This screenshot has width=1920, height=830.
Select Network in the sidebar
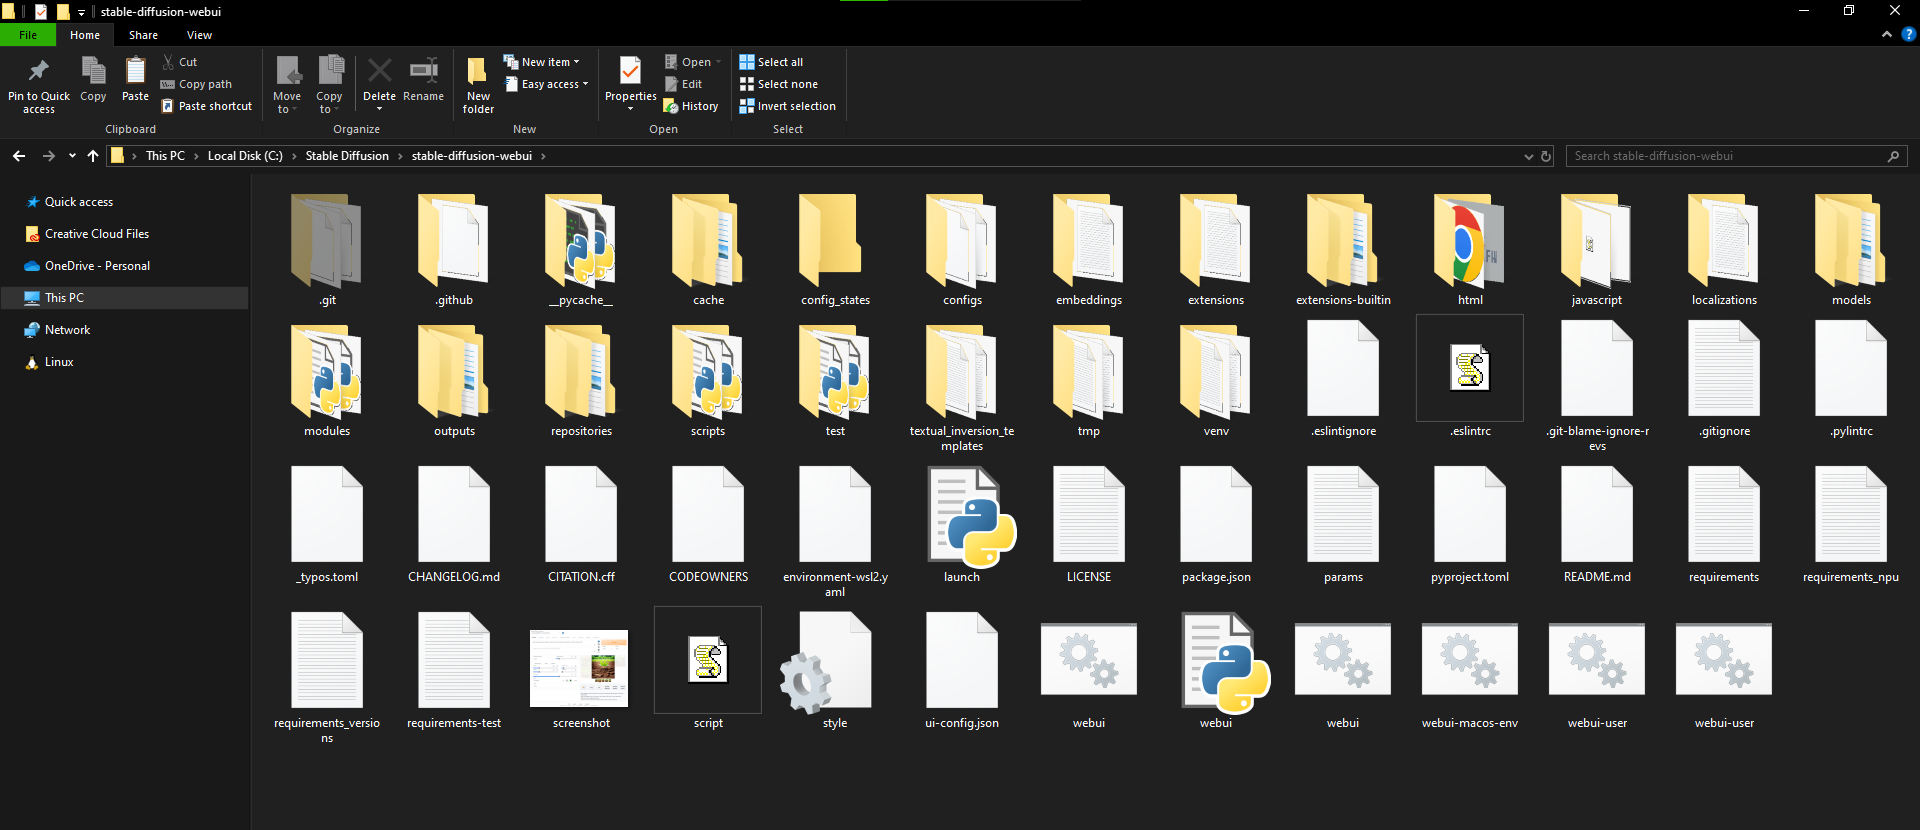pyautogui.click(x=67, y=330)
